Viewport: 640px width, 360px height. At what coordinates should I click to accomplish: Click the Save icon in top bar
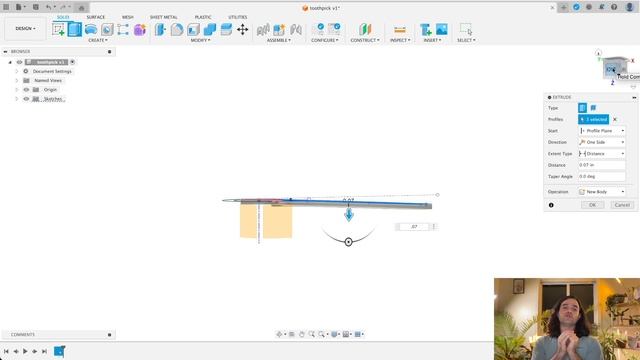(36, 7)
